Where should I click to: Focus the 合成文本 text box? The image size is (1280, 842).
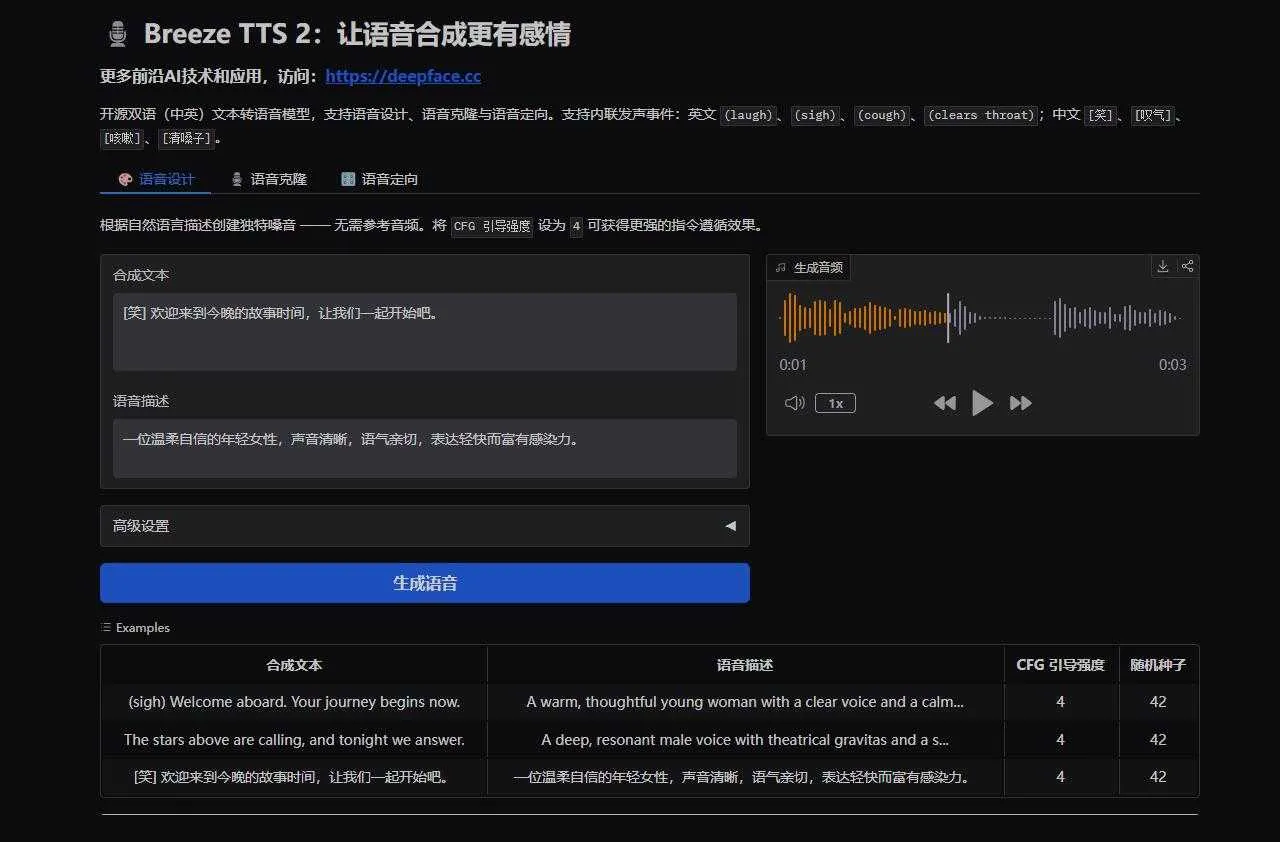tap(425, 332)
